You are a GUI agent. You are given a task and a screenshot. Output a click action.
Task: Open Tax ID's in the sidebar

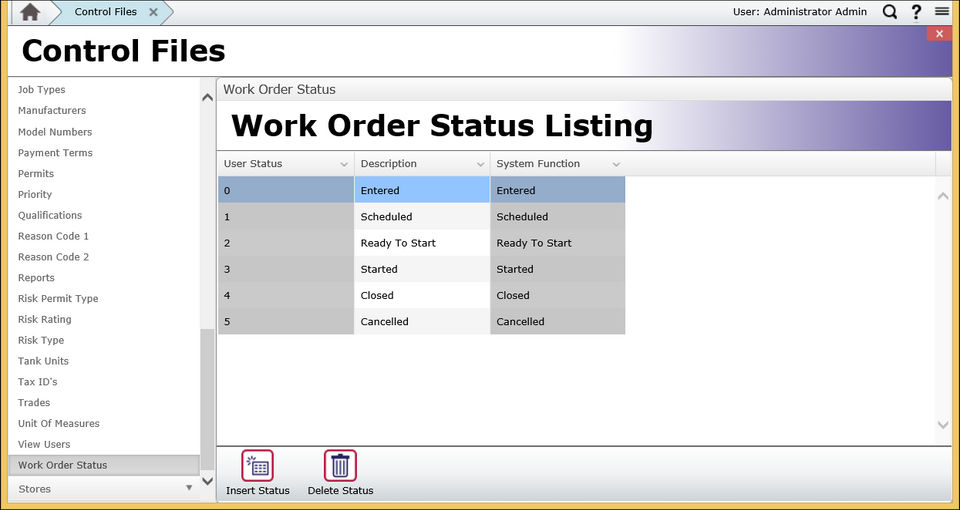click(x=37, y=381)
